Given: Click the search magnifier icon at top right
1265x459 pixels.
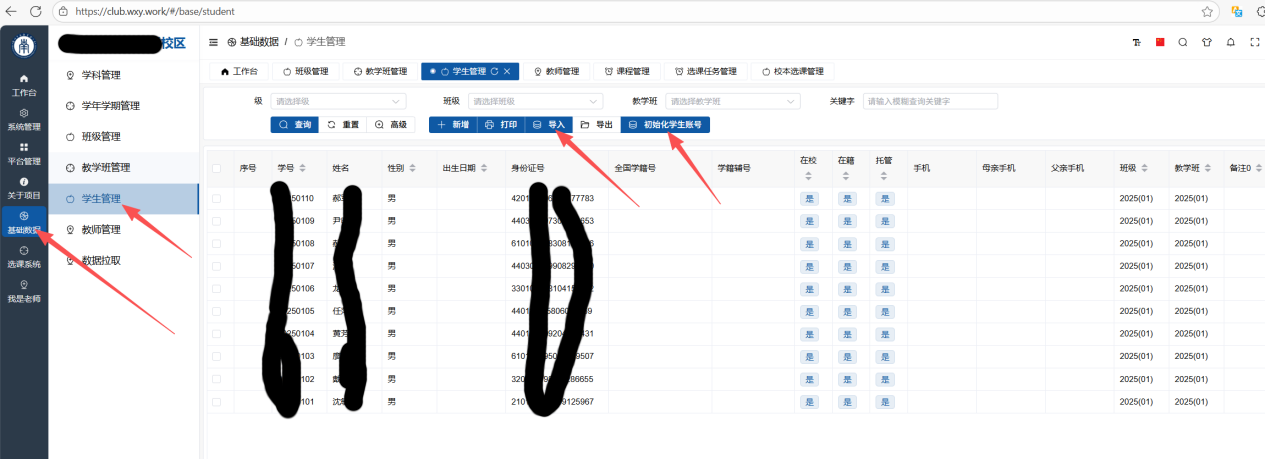Looking at the screenshot, I should (1183, 42).
